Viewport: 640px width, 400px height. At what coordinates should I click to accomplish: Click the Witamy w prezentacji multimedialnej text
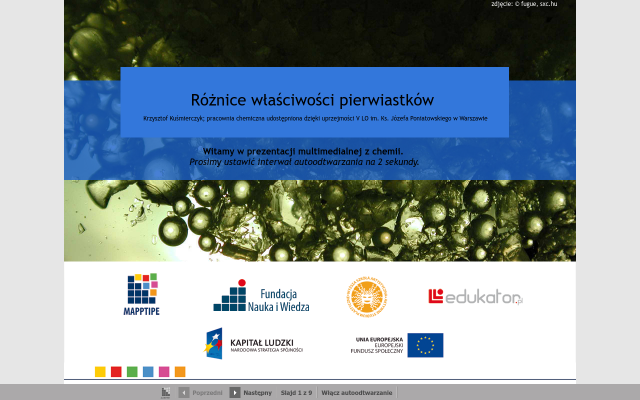pyautogui.click(x=303, y=151)
